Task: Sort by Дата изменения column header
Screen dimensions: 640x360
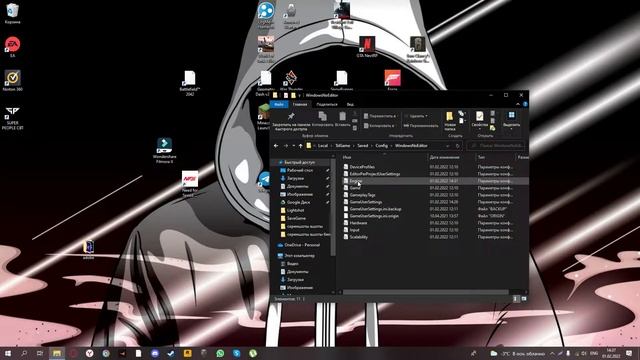Action: (x=444, y=157)
